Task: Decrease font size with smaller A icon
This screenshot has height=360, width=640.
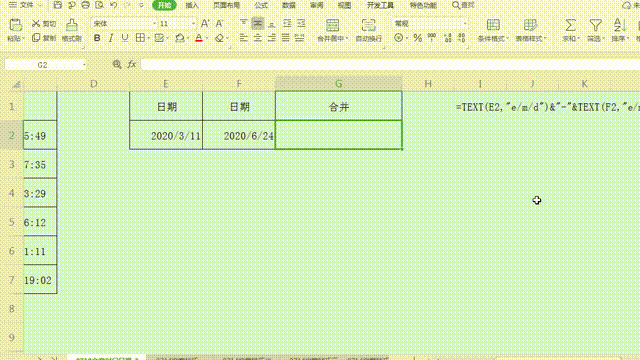Action: pos(219,24)
